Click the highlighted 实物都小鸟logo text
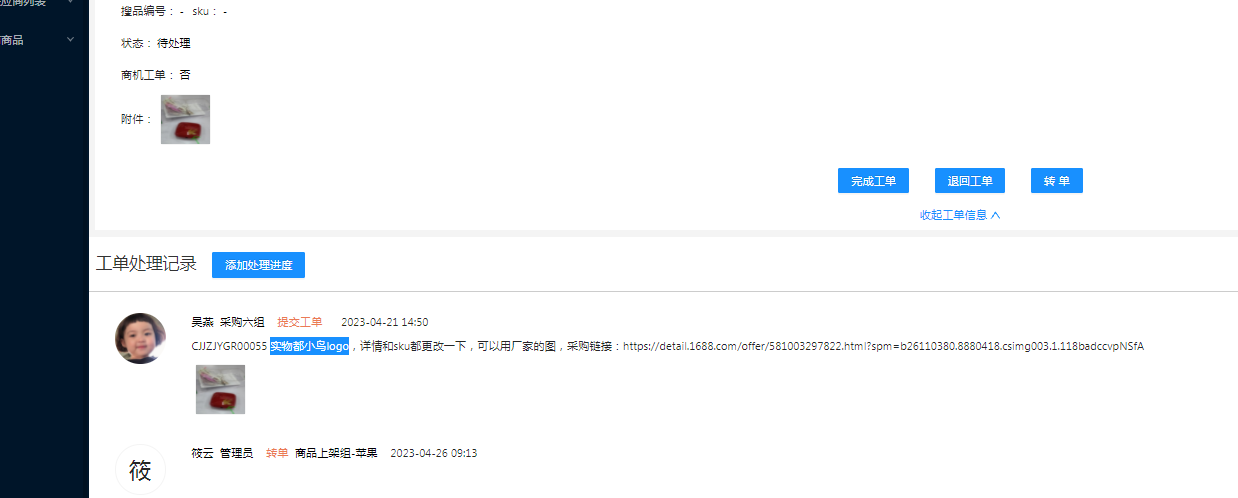Screen dimensions: 1238x498 pyautogui.click(x=309, y=346)
